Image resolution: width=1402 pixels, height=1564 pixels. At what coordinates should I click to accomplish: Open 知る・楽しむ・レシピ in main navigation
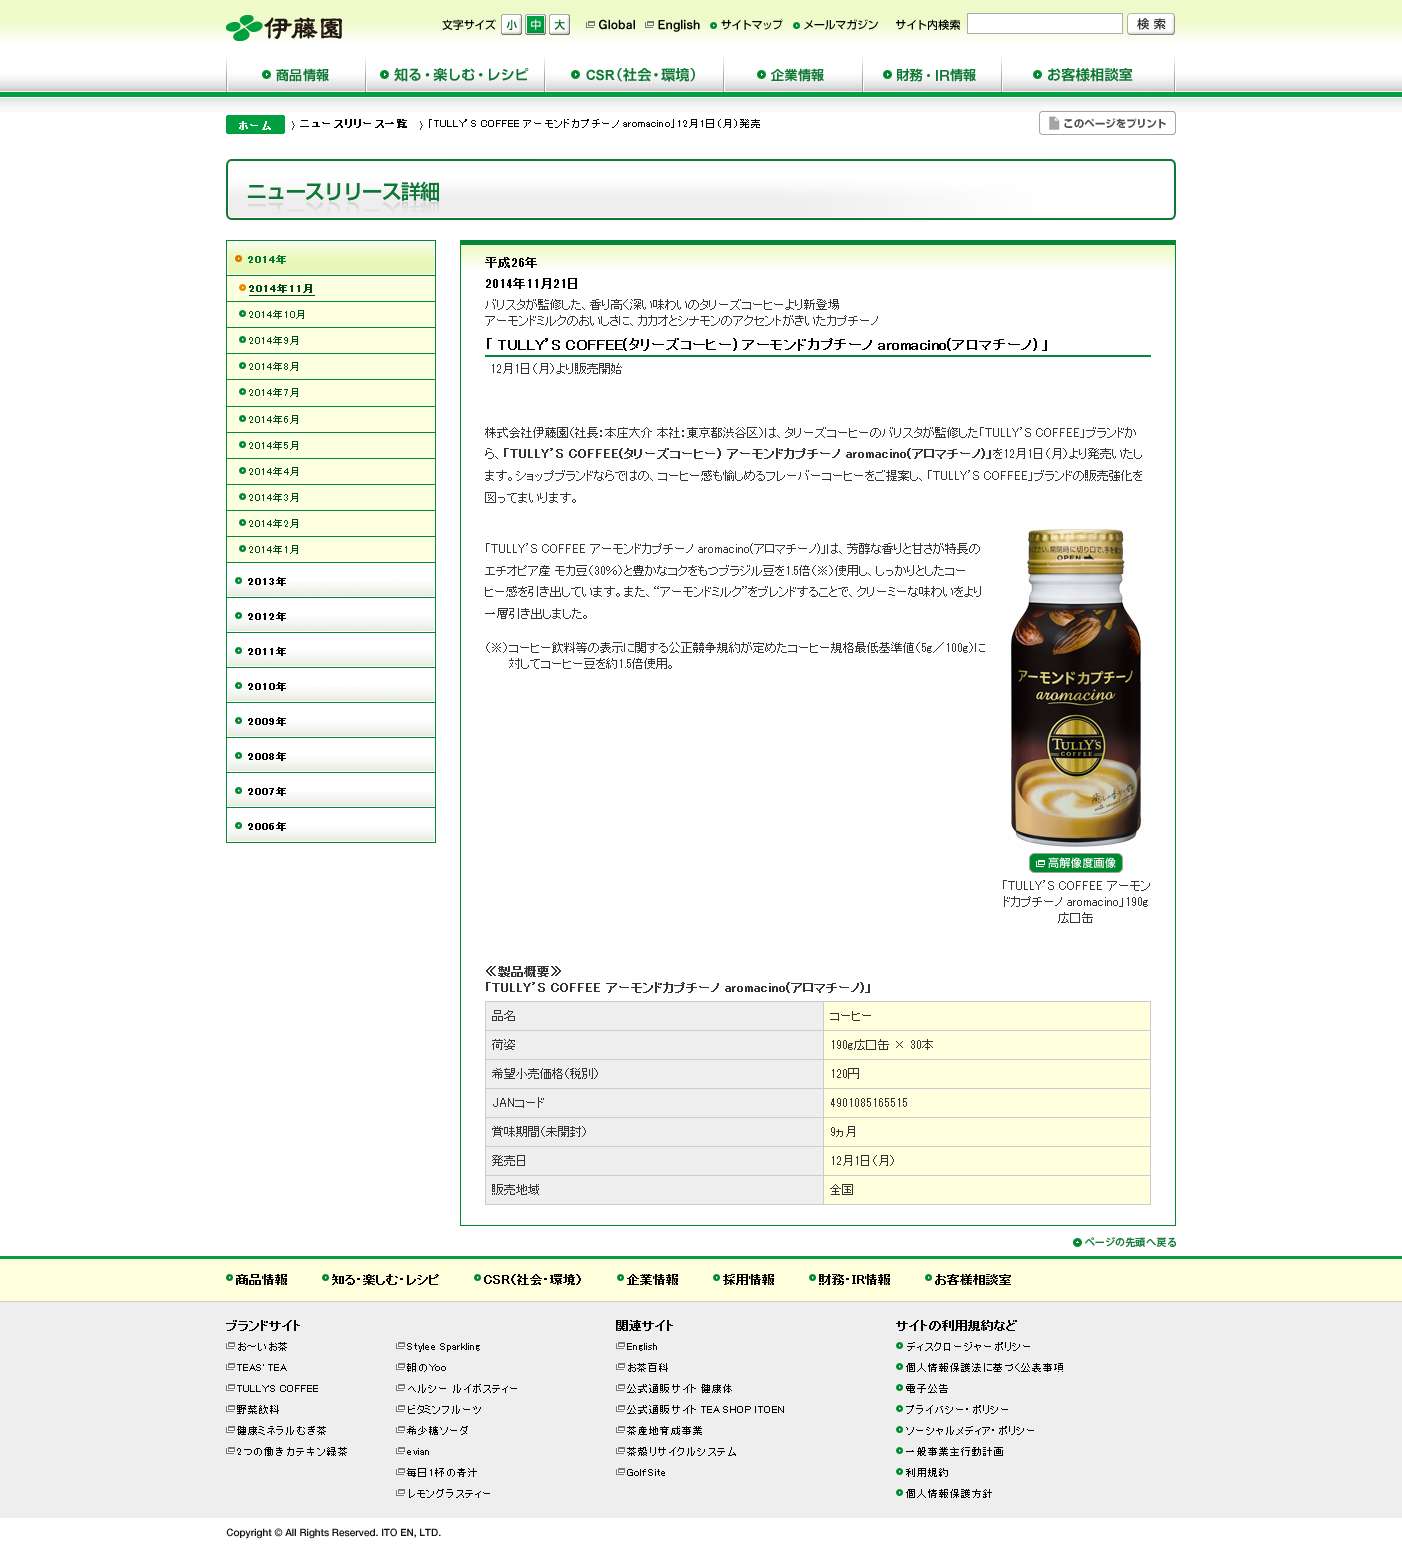click(455, 75)
